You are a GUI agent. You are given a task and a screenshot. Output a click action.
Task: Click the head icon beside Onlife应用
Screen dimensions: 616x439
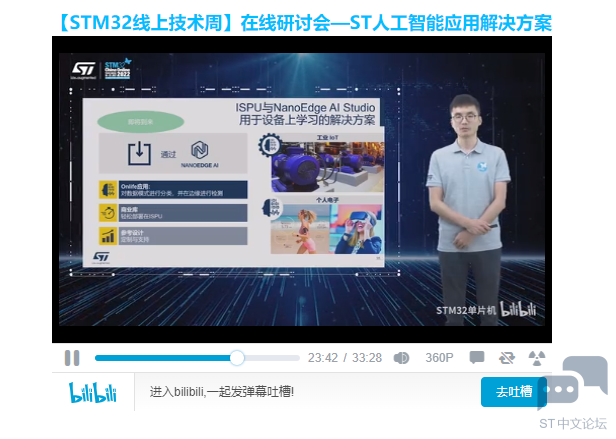[108, 190]
